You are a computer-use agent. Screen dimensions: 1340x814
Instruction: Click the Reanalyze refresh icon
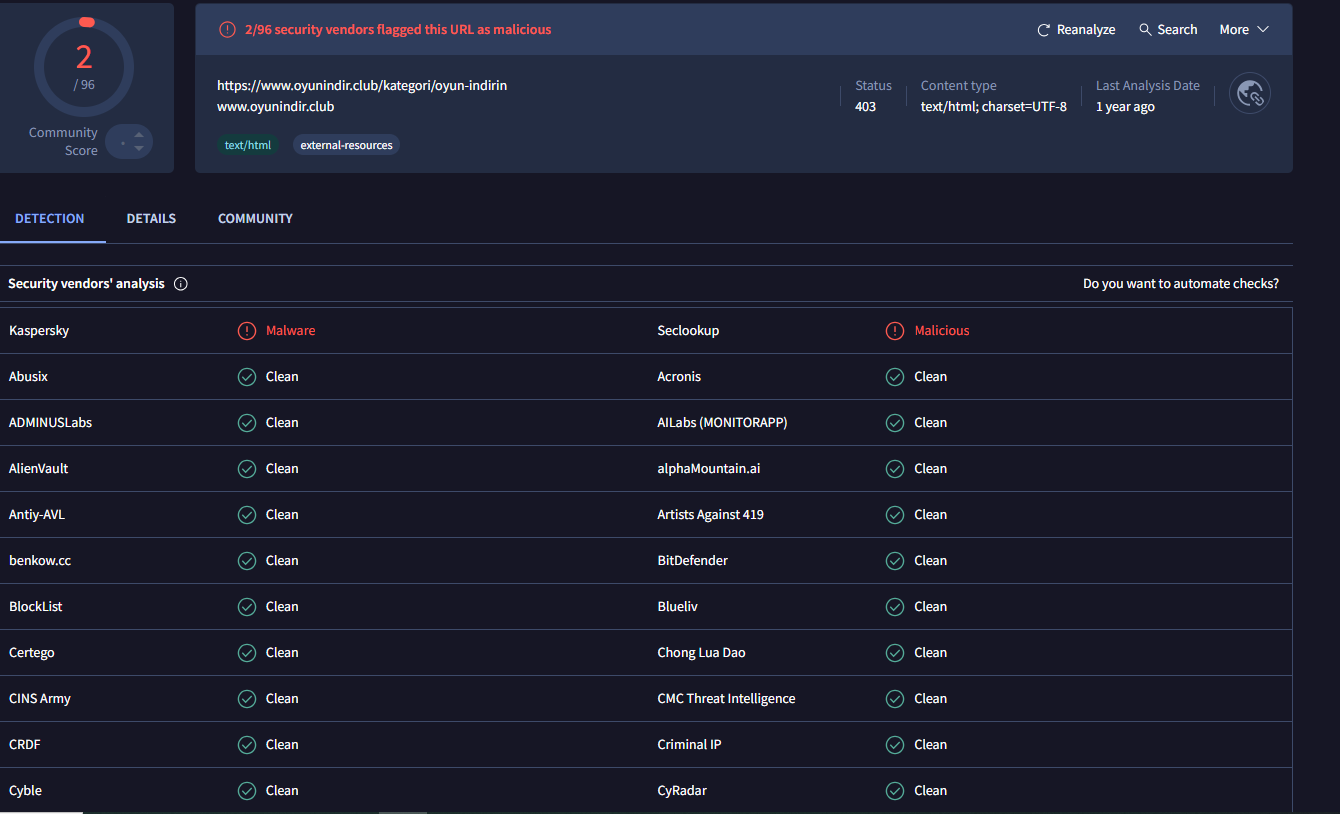pos(1044,30)
